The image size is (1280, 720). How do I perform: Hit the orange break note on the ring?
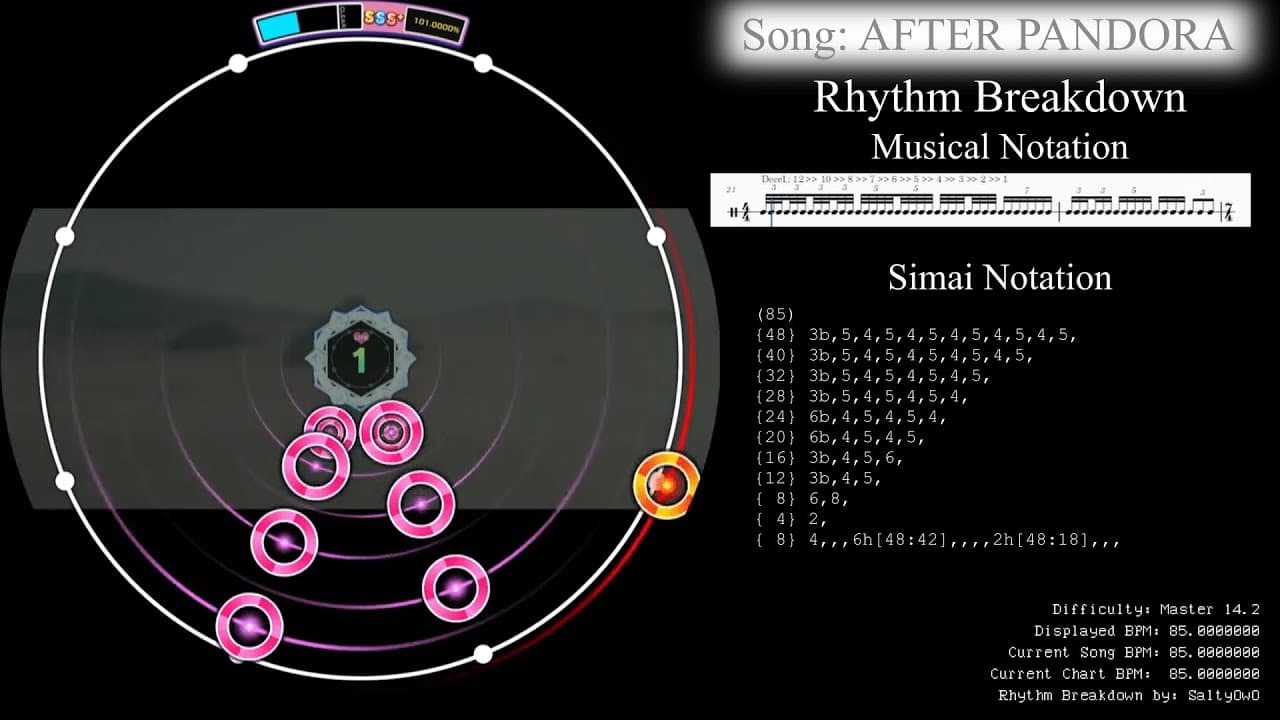[x=666, y=485]
